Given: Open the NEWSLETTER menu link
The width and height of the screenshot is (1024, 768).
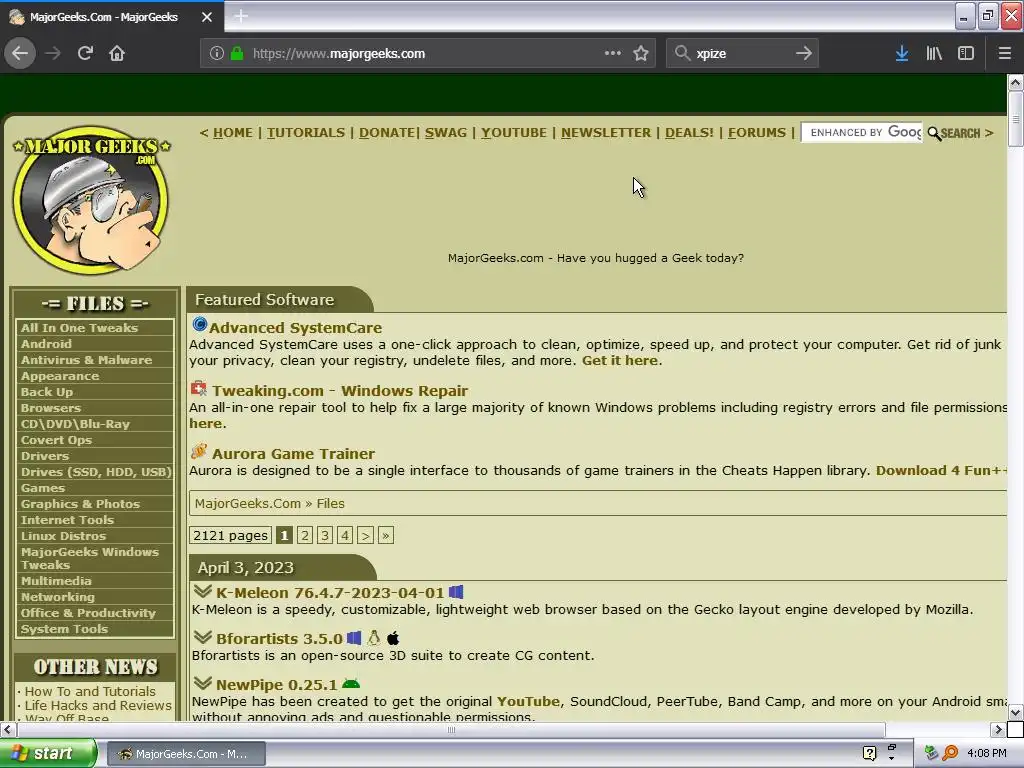Looking at the screenshot, I should click(606, 133).
